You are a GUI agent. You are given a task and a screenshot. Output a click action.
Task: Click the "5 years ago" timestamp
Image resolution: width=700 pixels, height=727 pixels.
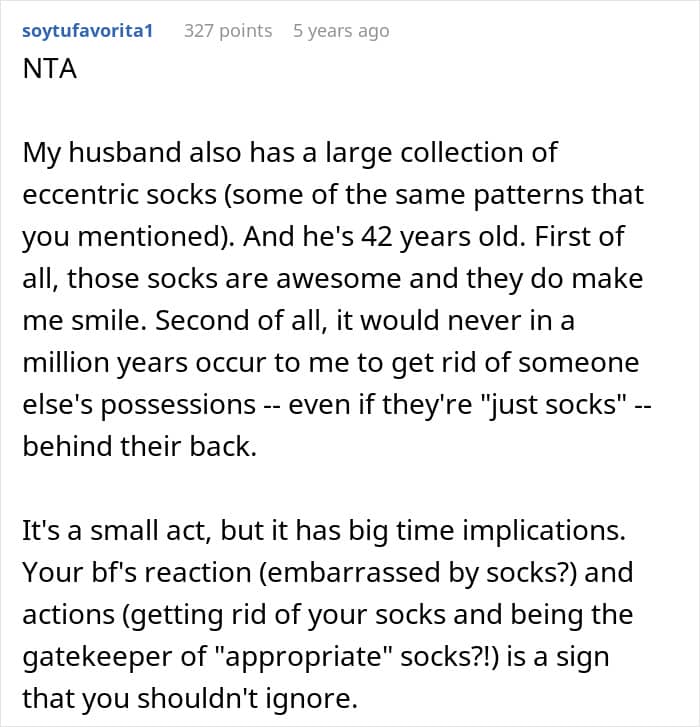tap(341, 31)
